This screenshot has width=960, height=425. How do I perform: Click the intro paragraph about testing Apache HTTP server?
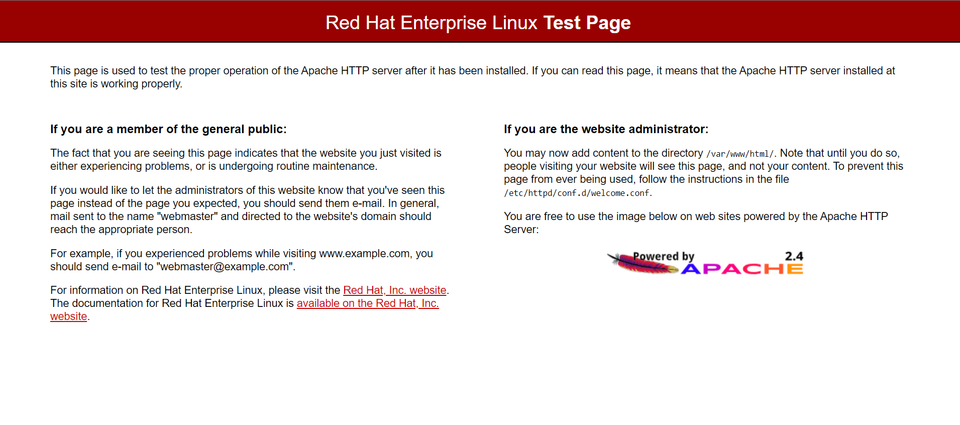[x=472, y=77]
